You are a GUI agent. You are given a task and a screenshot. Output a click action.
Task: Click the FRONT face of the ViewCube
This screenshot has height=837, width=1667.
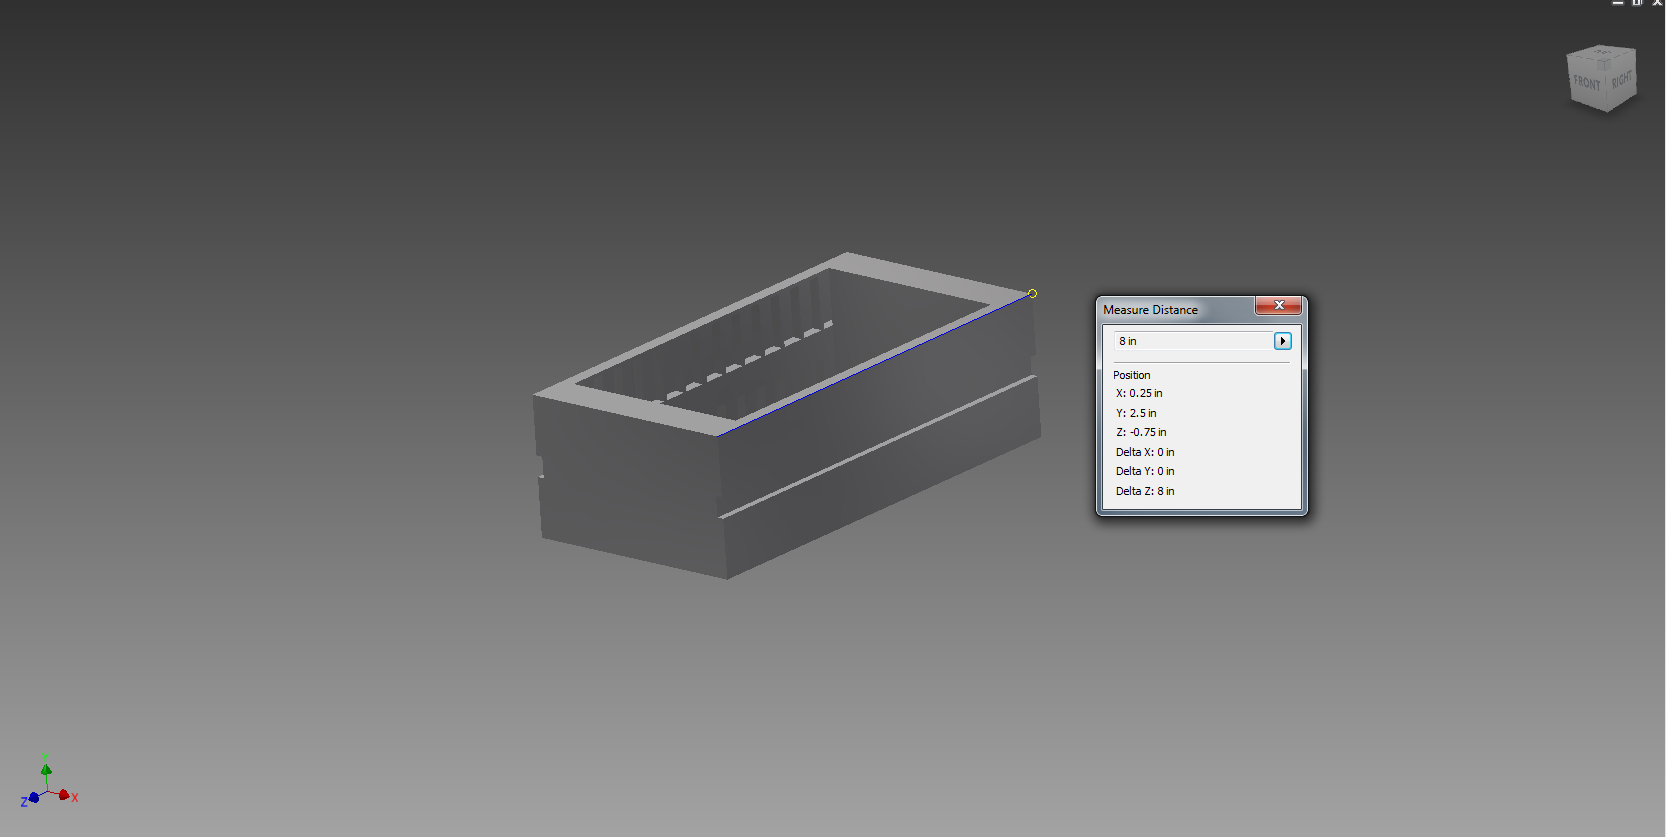(x=1586, y=83)
